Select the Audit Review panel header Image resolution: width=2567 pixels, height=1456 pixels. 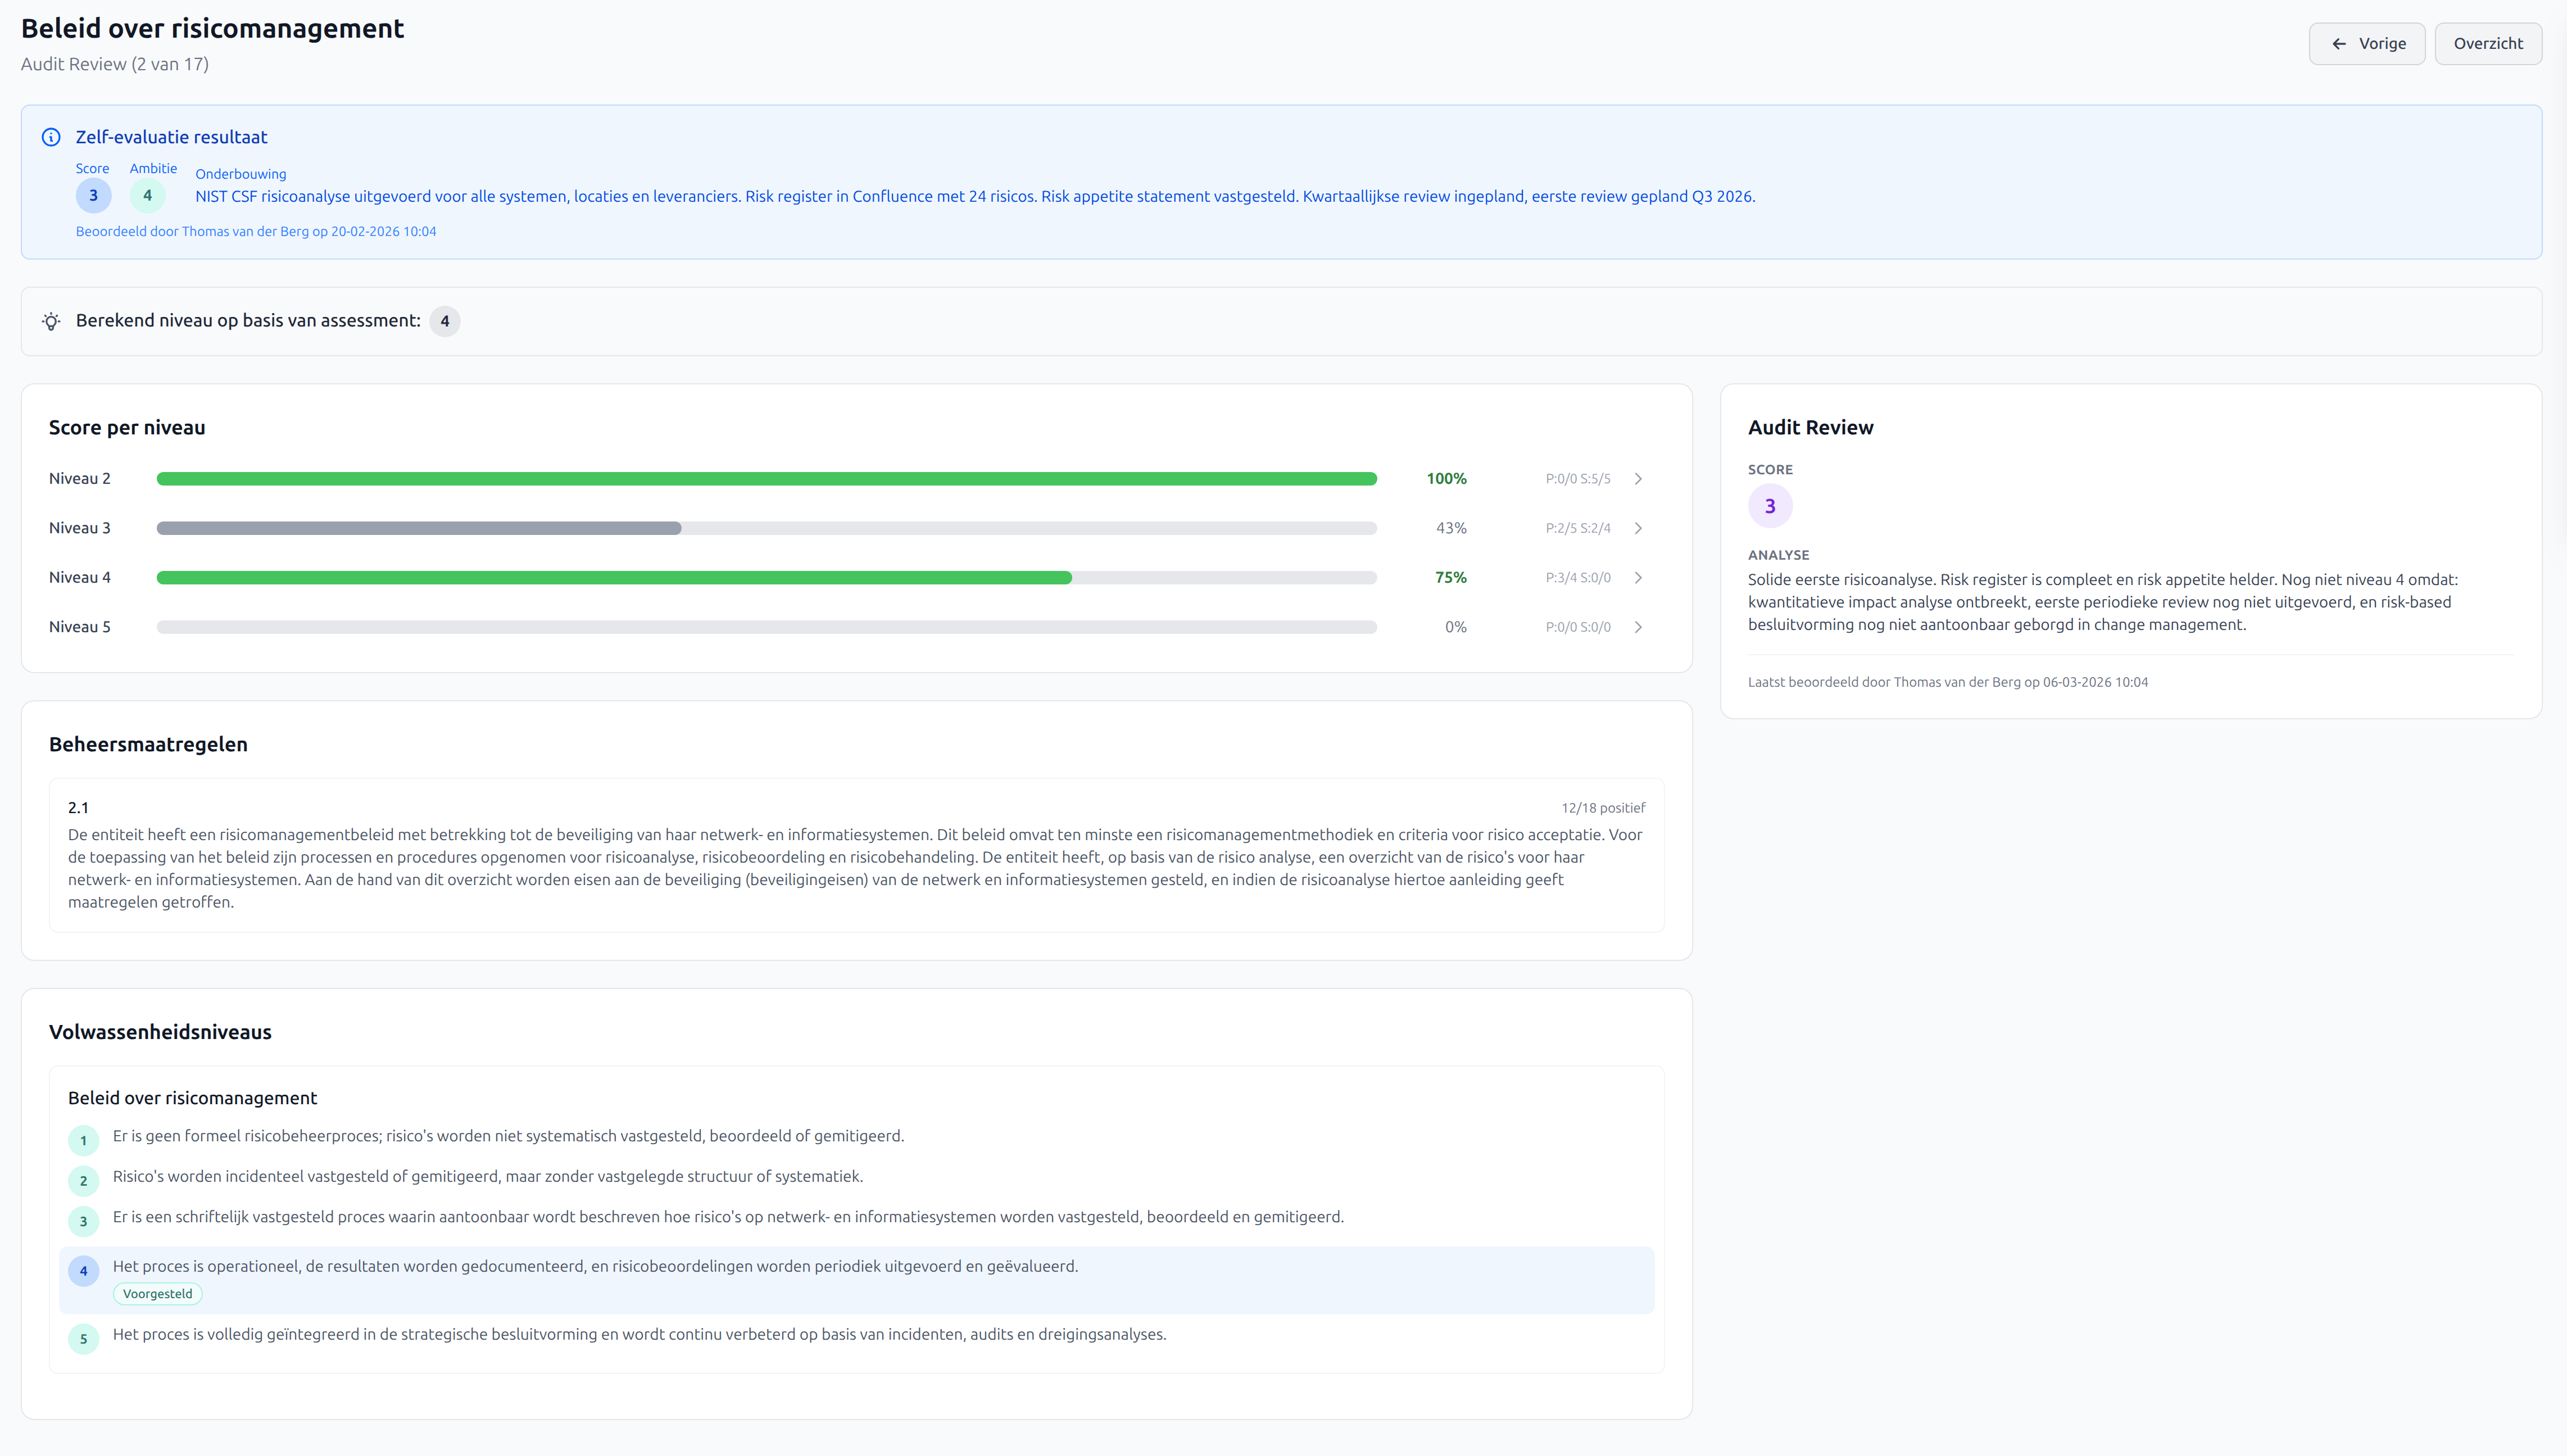[x=1810, y=427]
